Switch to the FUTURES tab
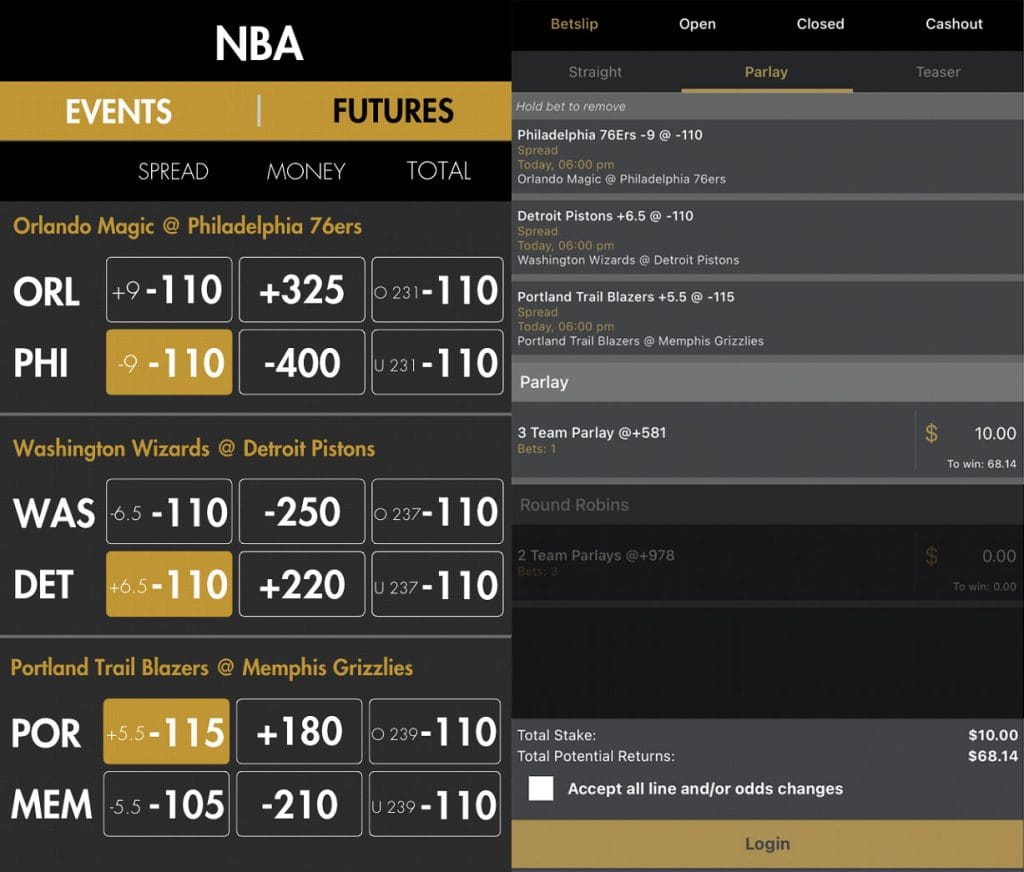Viewport: 1024px width, 872px height. tap(393, 111)
